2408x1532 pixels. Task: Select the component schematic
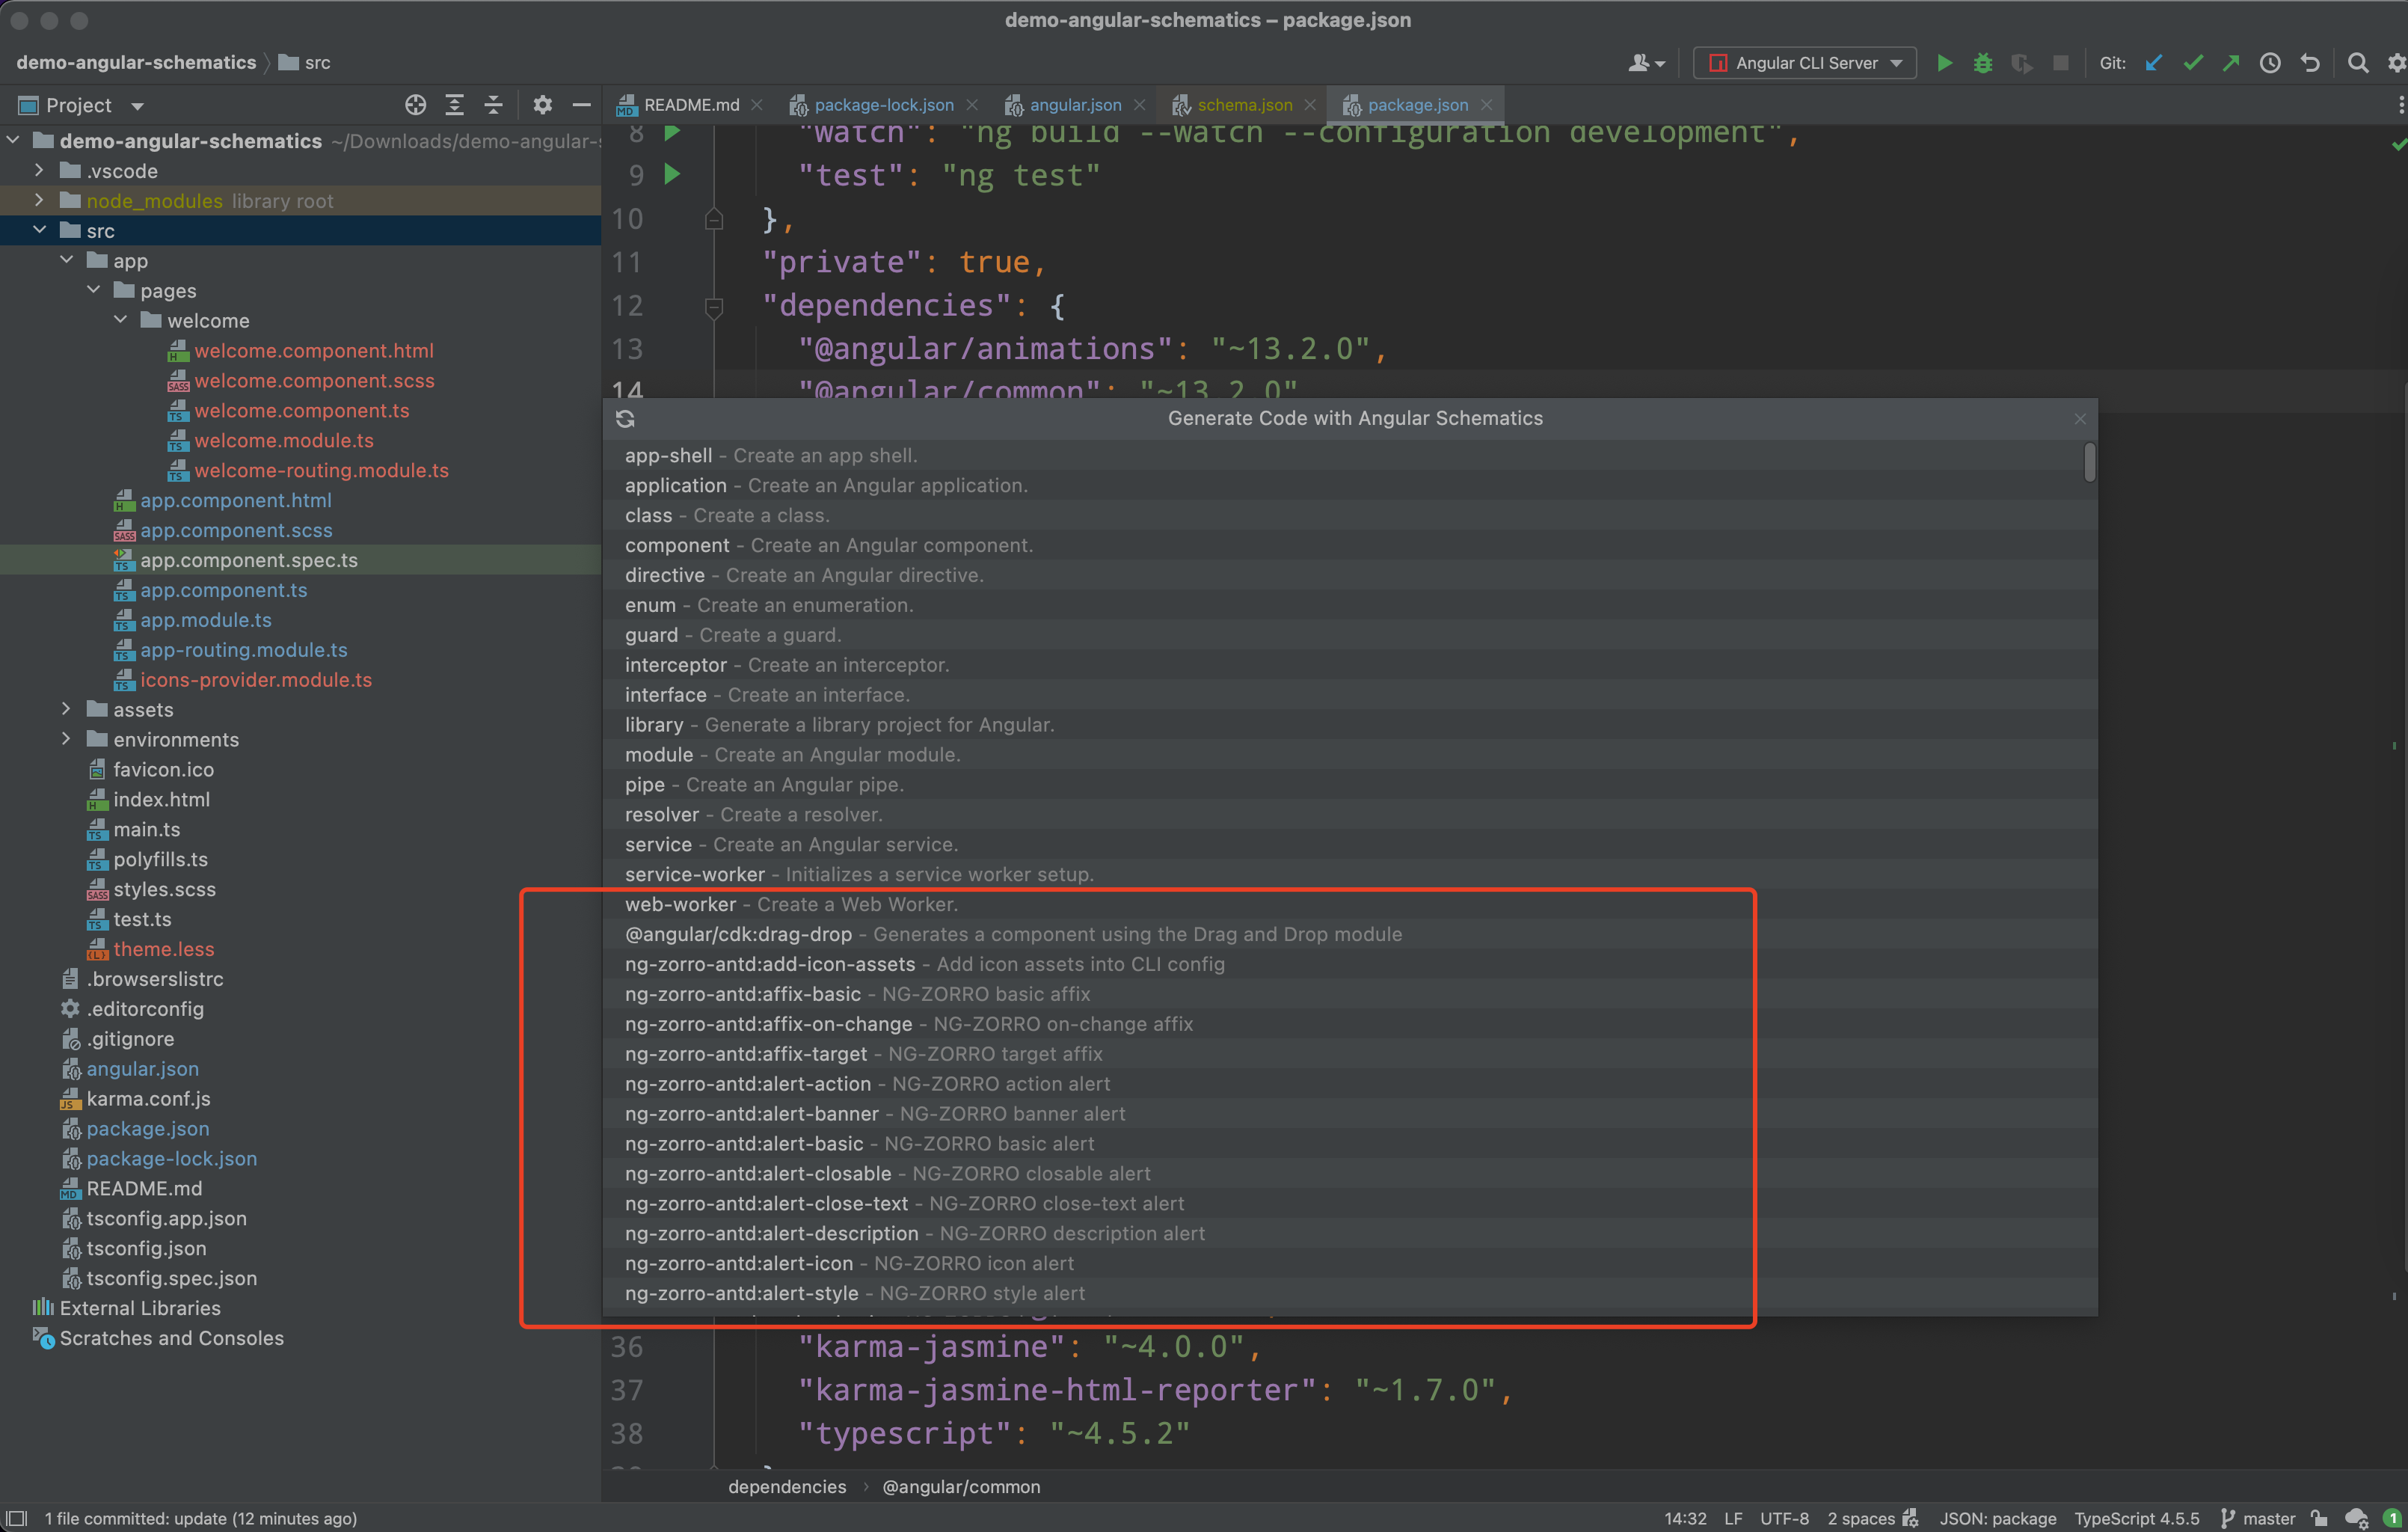point(1350,545)
